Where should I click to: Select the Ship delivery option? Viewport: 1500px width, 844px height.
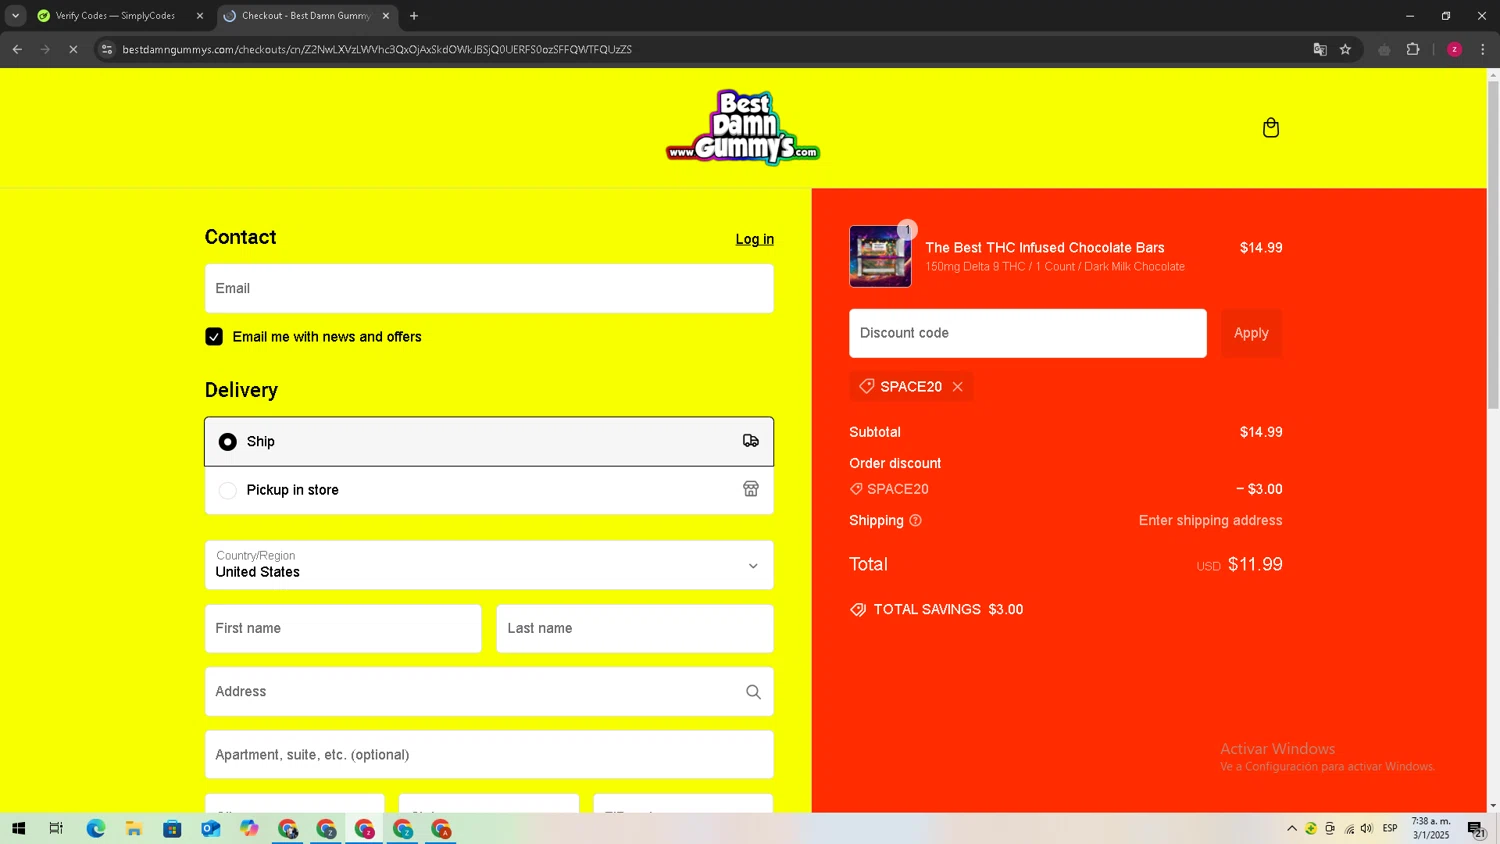click(x=489, y=441)
